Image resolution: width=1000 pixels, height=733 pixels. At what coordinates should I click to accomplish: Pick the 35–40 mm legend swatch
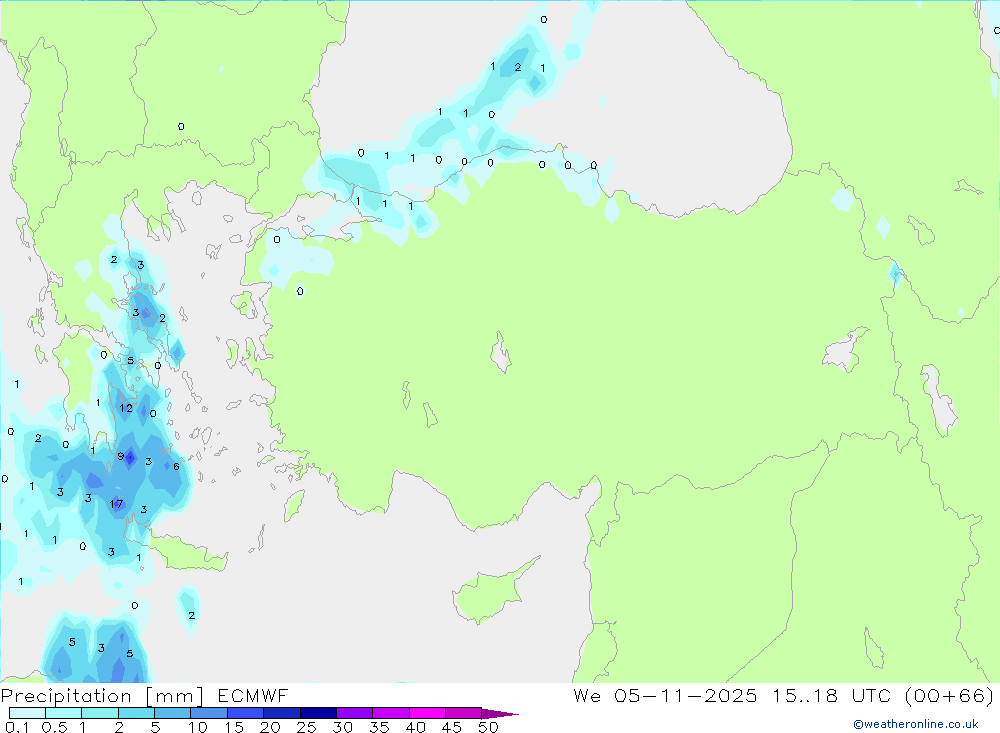click(x=391, y=713)
